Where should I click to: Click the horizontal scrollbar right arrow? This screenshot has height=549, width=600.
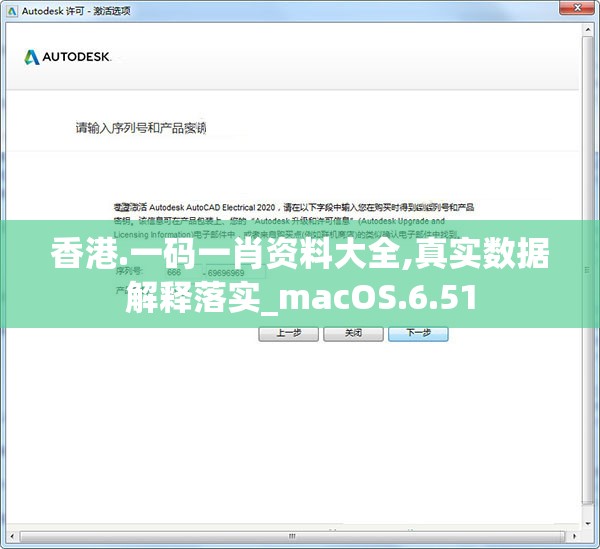(574, 536)
